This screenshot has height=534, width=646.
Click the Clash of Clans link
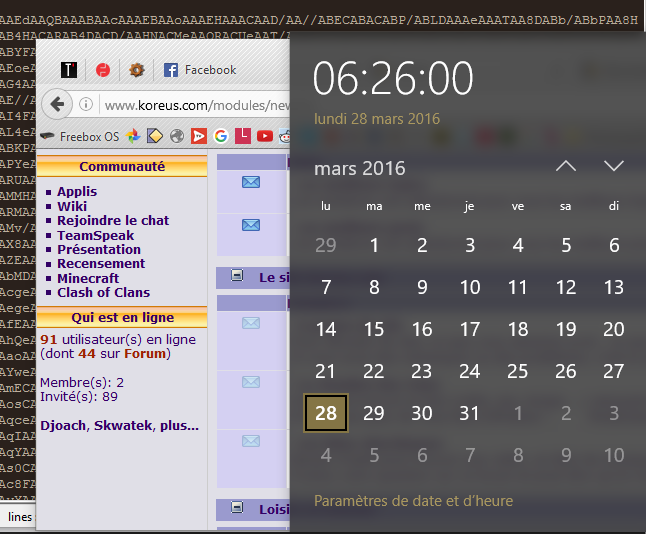[x=103, y=292]
